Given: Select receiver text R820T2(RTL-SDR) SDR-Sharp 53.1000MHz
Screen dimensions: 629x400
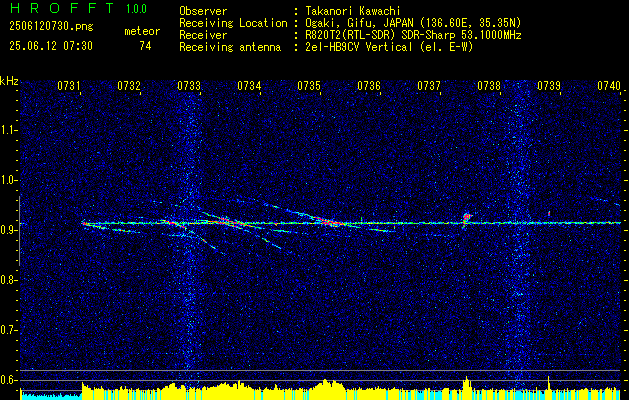Looking at the screenshot, I should pos(413,35).
